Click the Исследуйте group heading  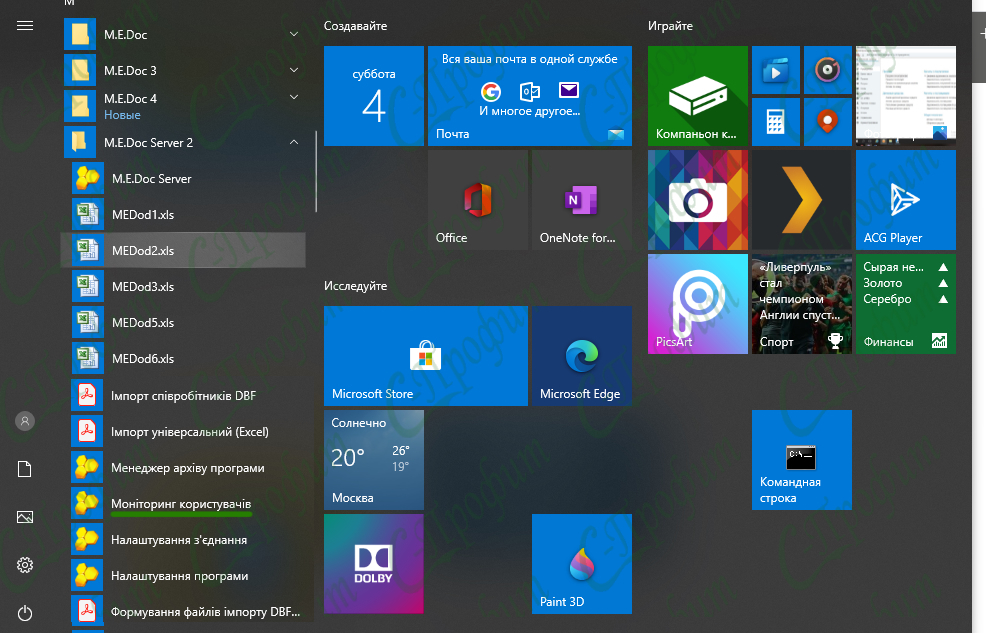coord(355,286)
